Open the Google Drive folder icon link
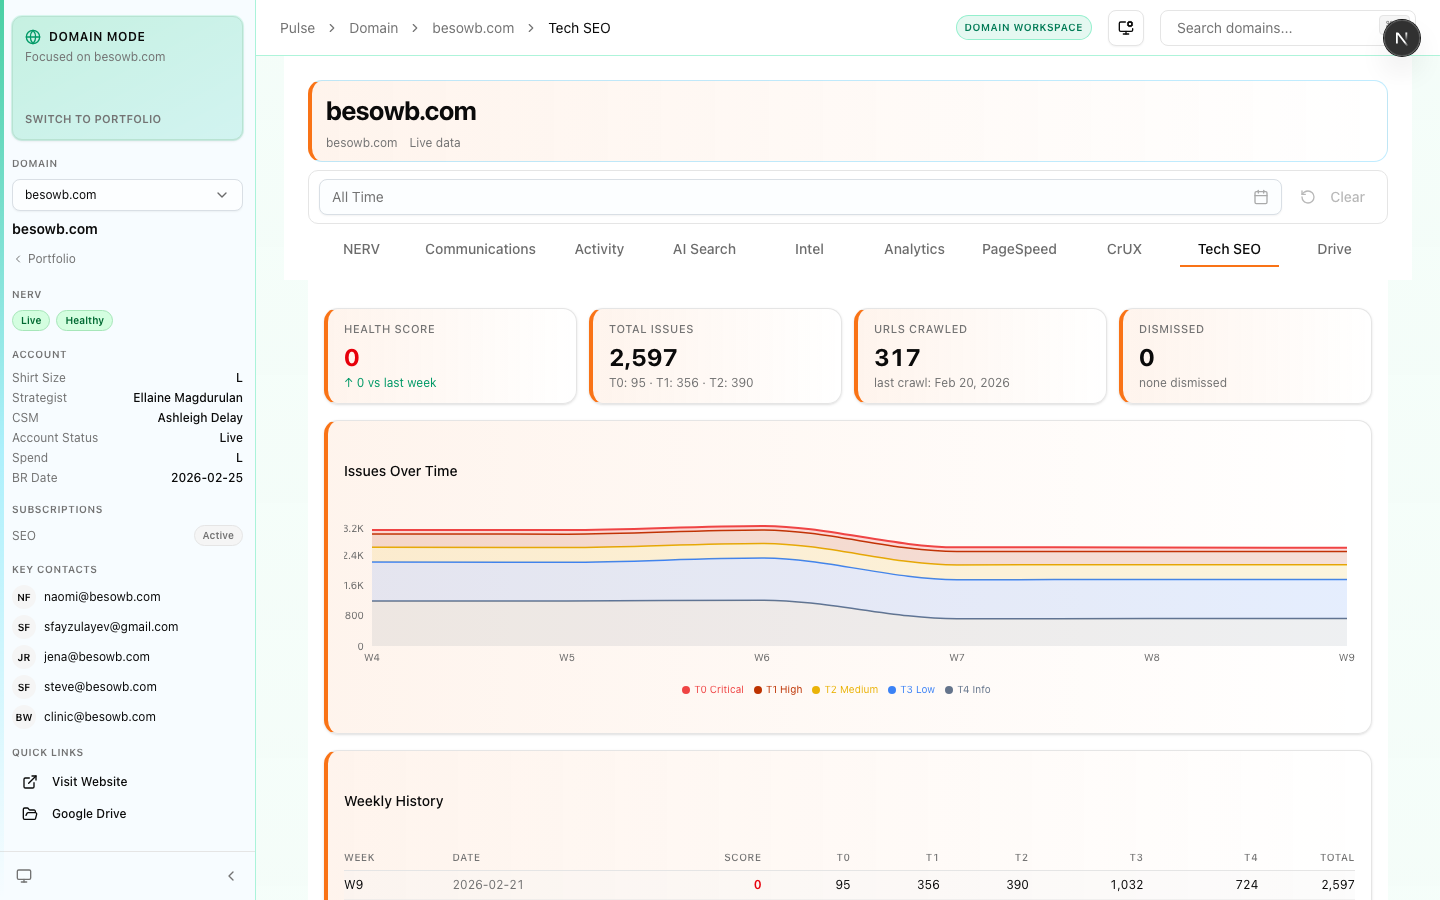Viewport: 1440px width, 900px height. coord(30,814)
